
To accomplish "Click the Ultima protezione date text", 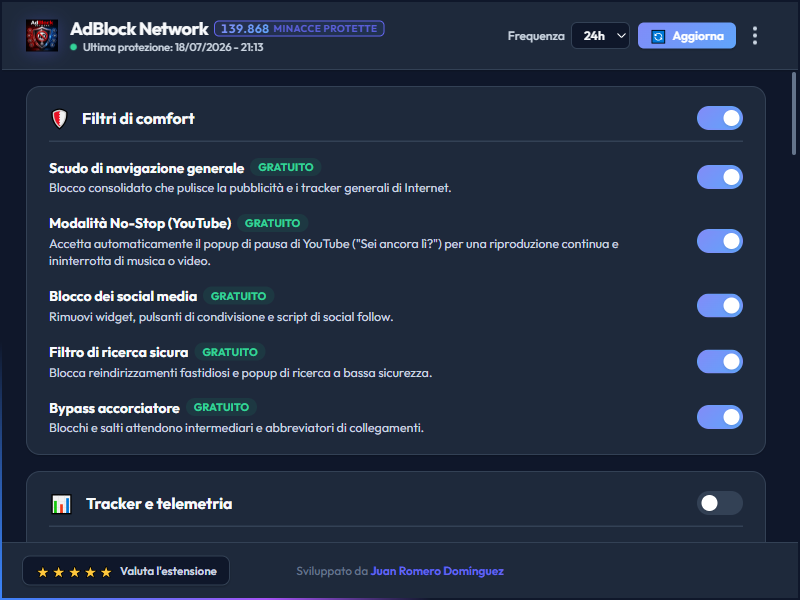I will coord(173,47).
